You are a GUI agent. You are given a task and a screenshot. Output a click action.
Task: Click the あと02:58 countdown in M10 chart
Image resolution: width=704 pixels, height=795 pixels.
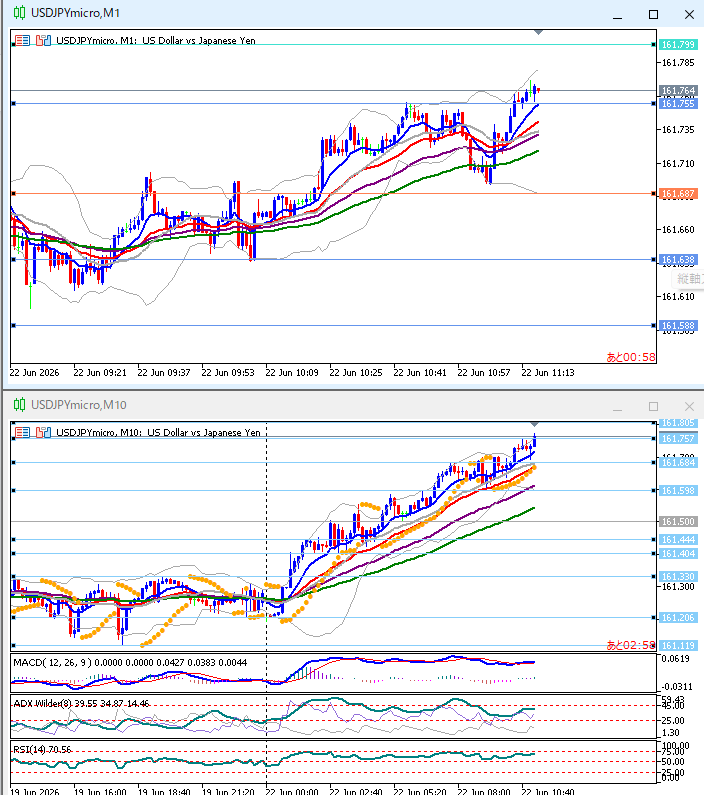click(x=631, y=645)
